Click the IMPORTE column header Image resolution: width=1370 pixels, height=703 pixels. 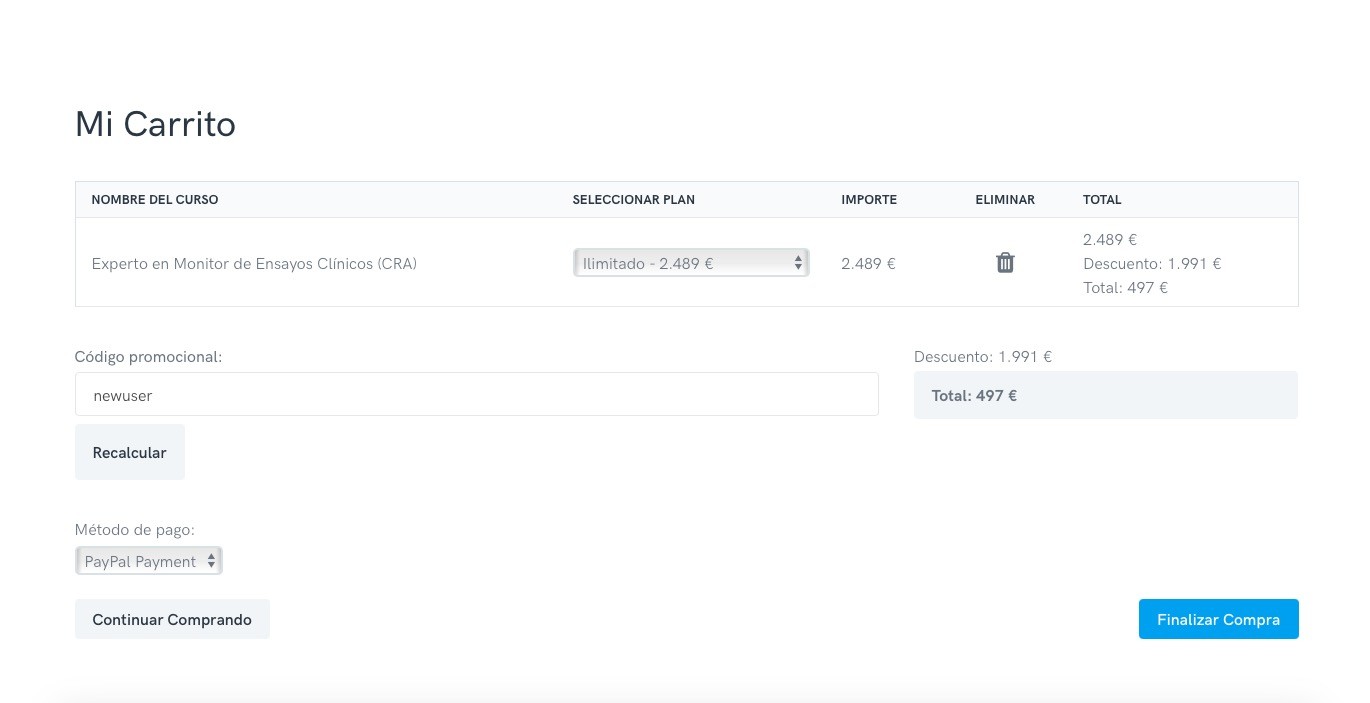click(869, 200)
